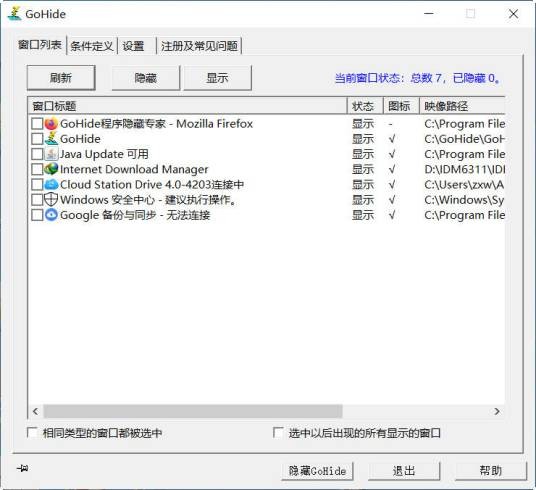Click the Google 备份与同步 row icon
Screen dimensions: 536x490
click(x=51, y=215)
